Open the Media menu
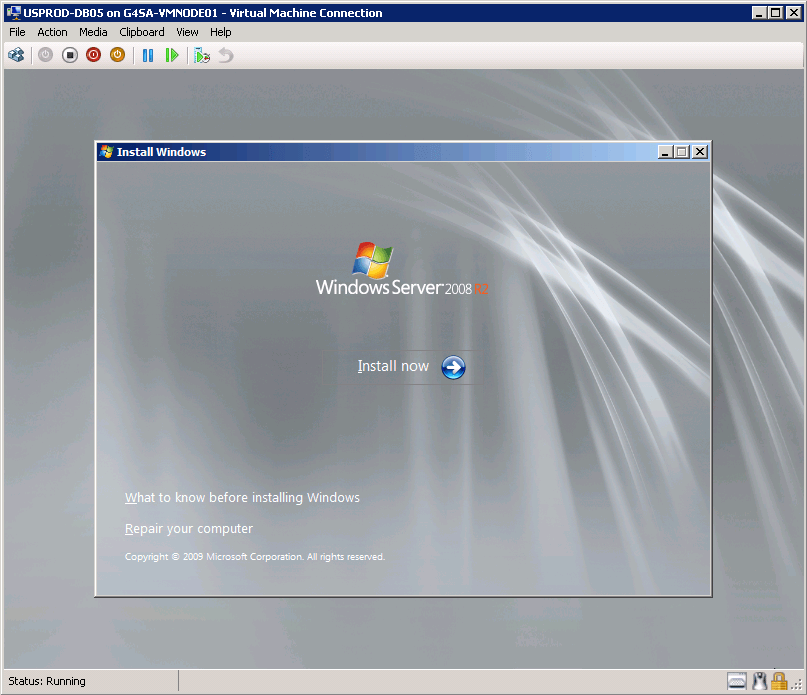Image resolution: width=807 pixels, height=695 pixels. pyautogui.click(x=93, y=32)
